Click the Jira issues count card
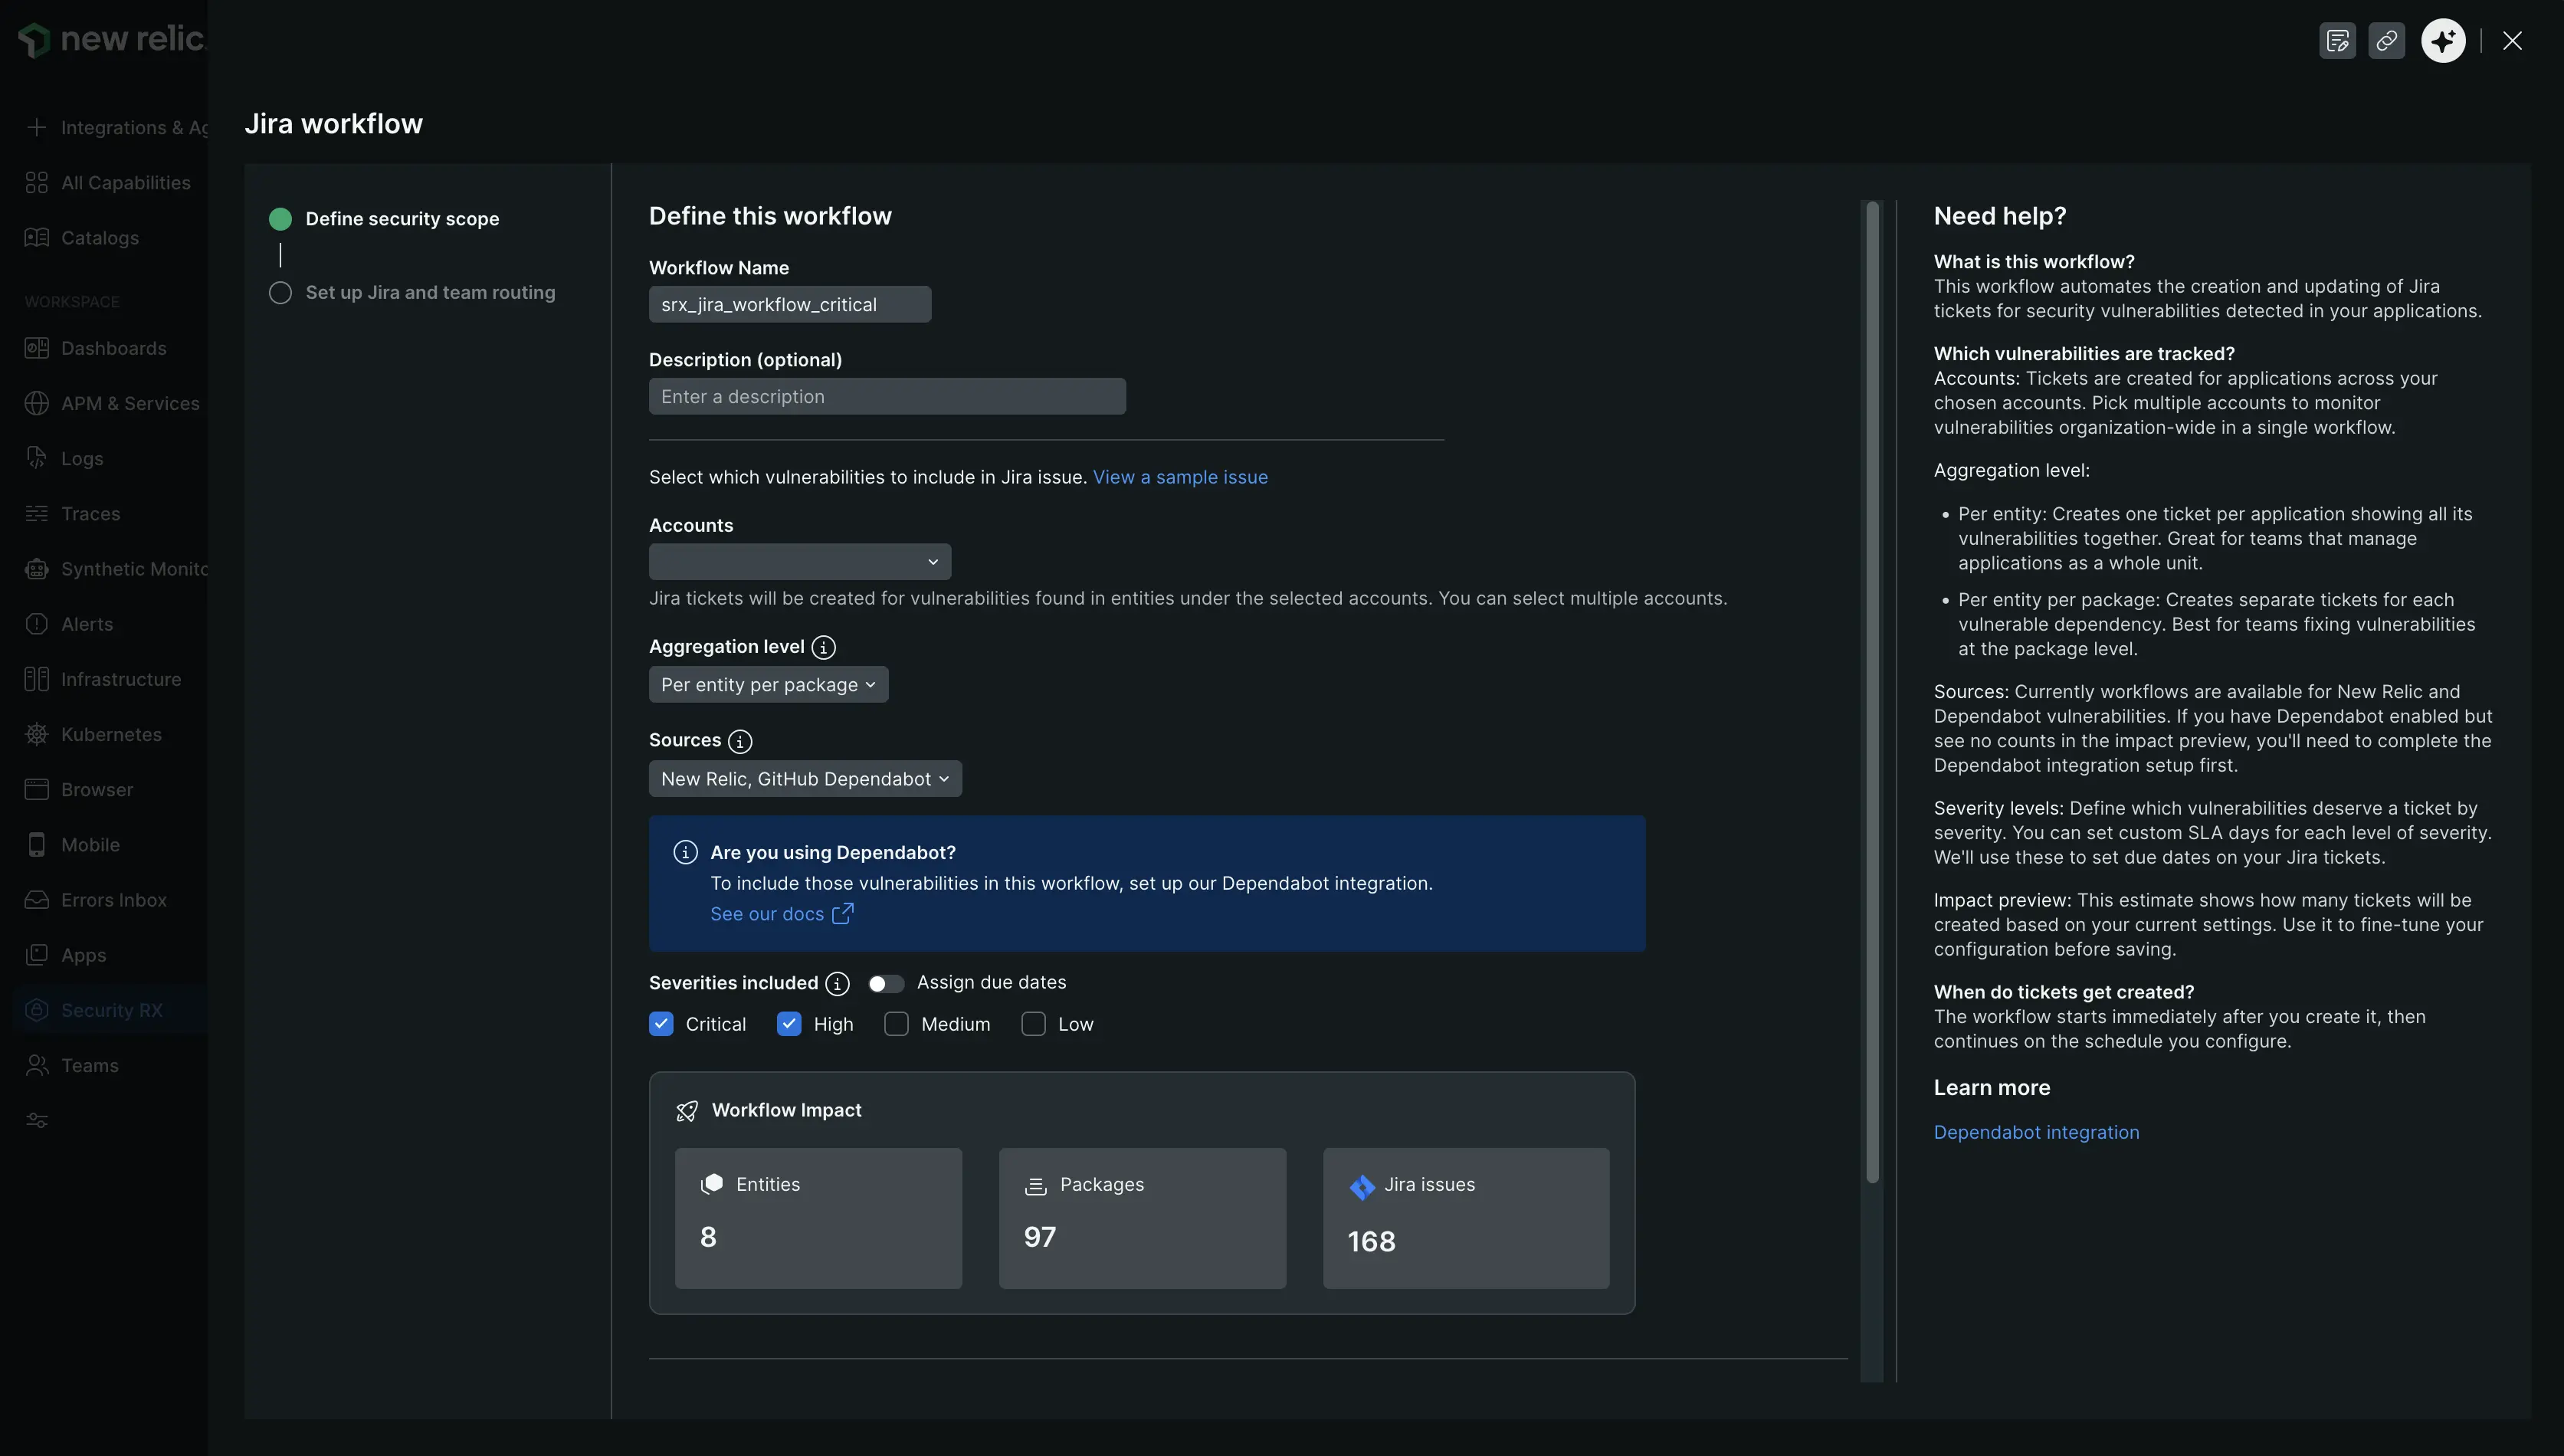The image size is (2564, 1456). click(x=1466, y=1218)
